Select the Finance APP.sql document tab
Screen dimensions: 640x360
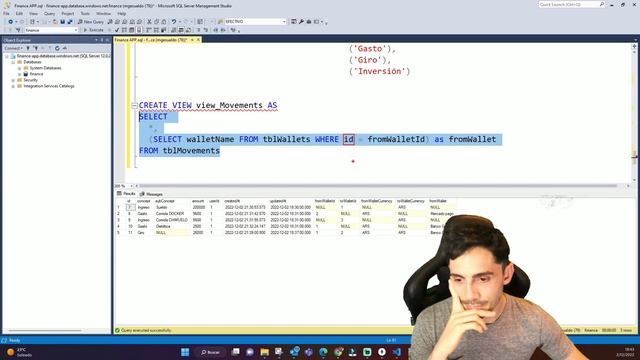click(x=151, y=40)
